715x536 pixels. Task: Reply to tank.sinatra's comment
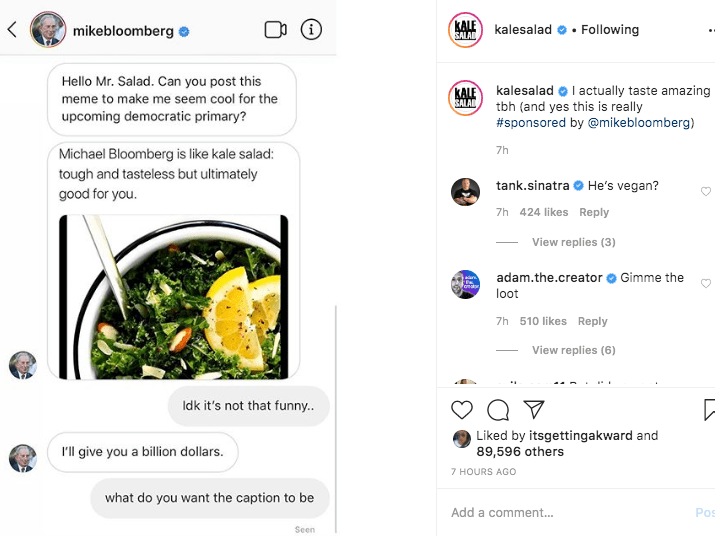coord(594,212)
